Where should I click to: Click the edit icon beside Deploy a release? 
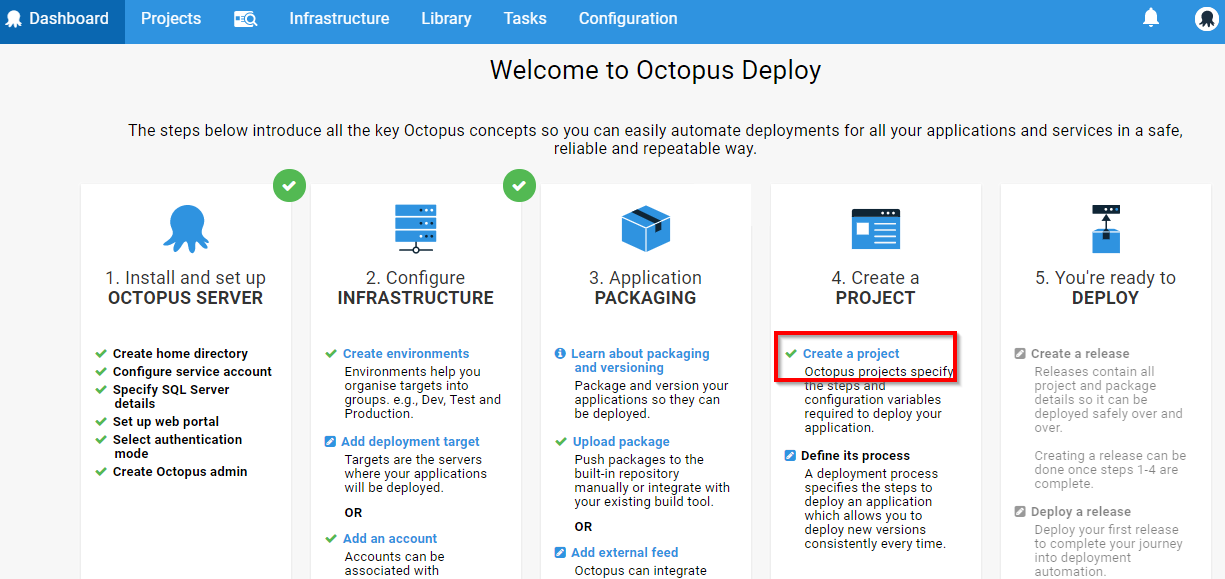click(x=1020, y=512)
